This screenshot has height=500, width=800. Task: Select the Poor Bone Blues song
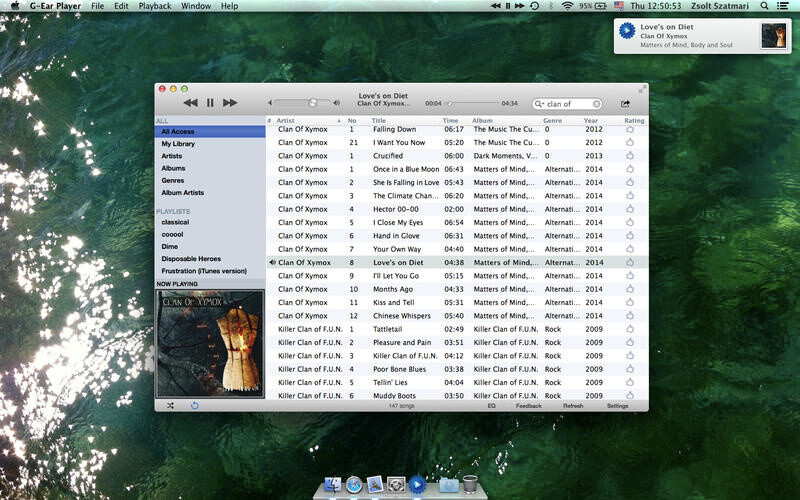tap(457, 369)
